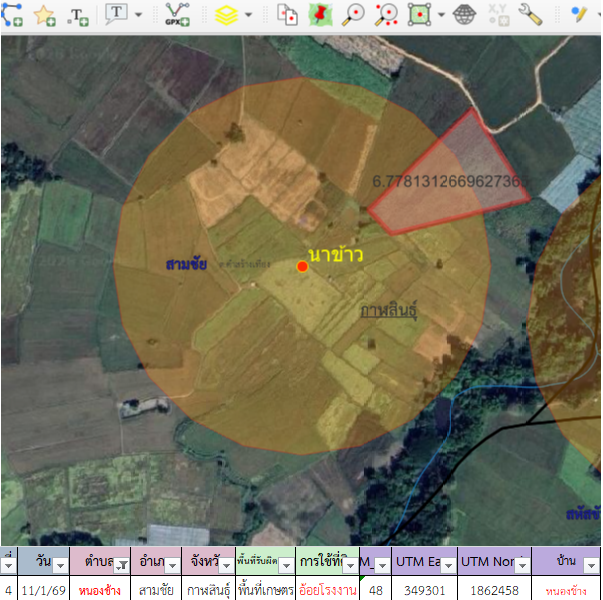Viewport: 603px width, 600px height.
Task: Click the copy features icon
Action: tap(287, 15)
